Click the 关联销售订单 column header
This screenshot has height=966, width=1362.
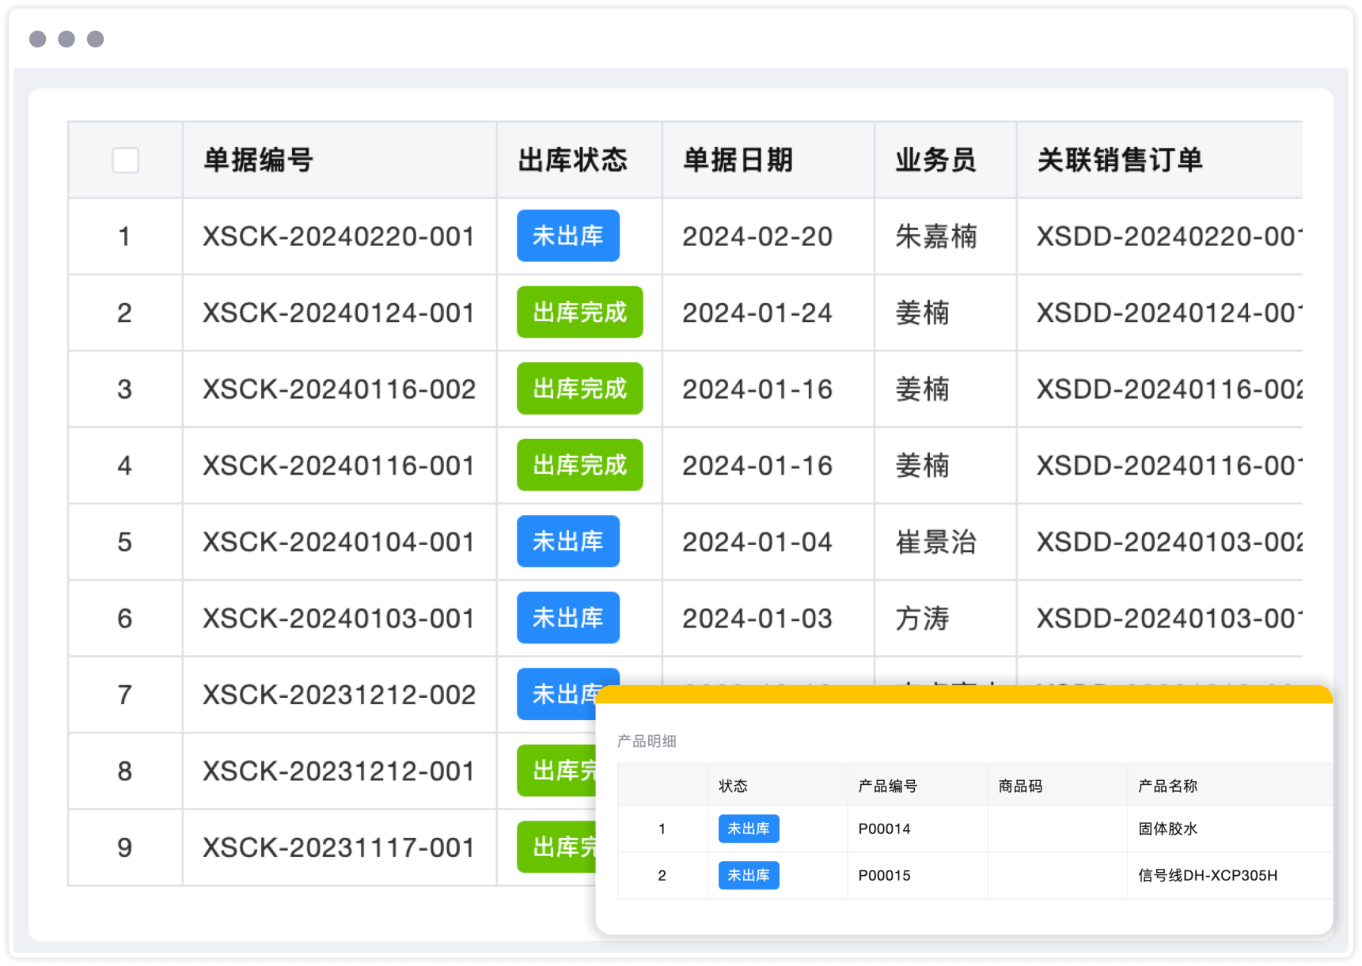pyautogui.click(x=1119, y=160)
